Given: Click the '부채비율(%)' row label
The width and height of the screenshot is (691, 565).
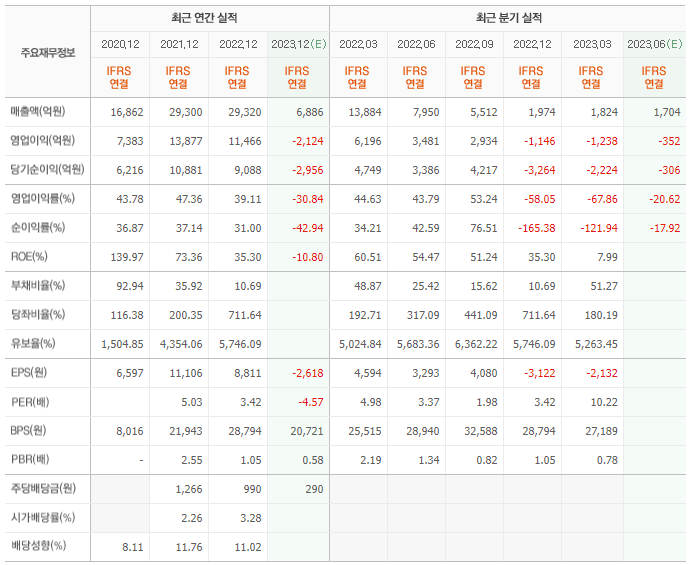Looking at the screenshot, I should pyautogui.click(x=38, y=286).
